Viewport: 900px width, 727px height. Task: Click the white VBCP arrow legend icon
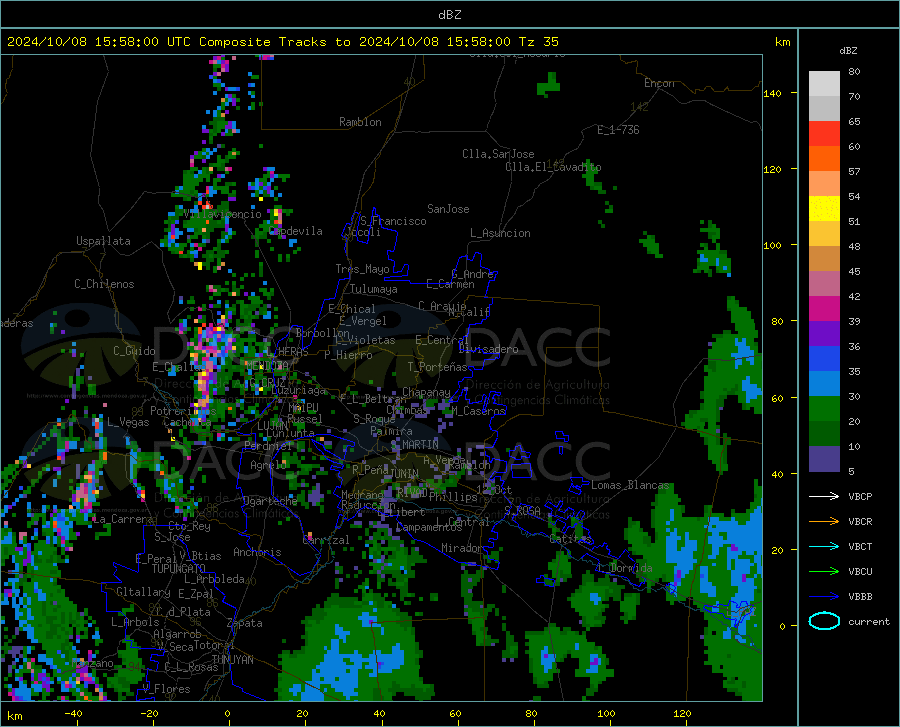[824, 496]
